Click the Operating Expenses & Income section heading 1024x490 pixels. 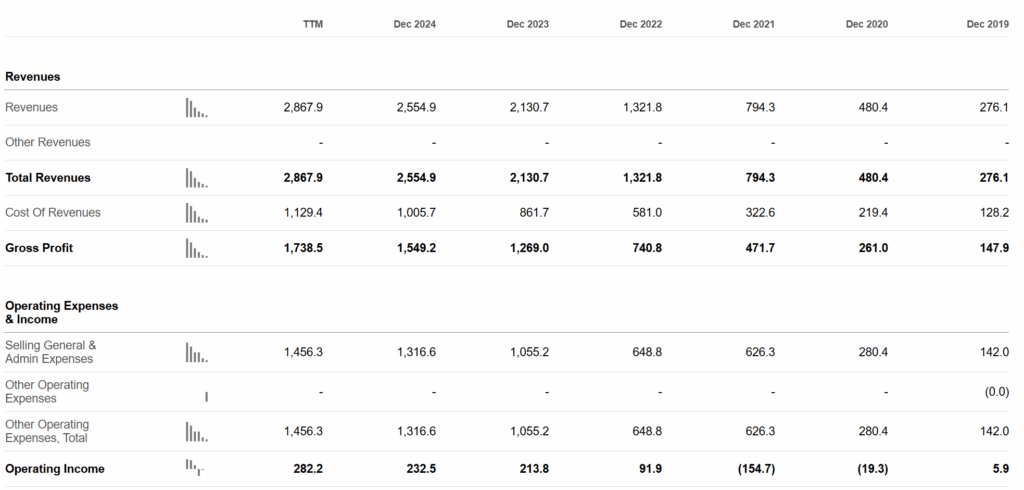[x=61, y=312]
